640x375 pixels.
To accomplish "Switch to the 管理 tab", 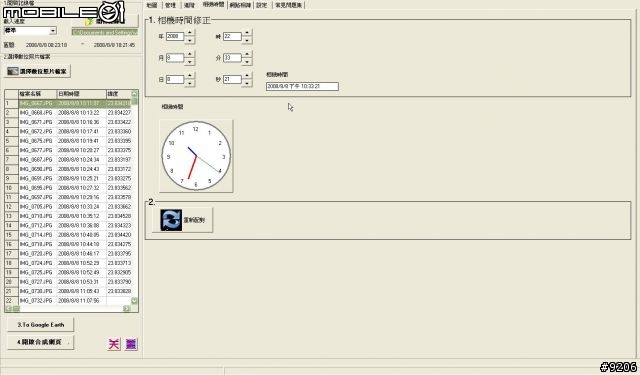I will click(x=170, y=5).
